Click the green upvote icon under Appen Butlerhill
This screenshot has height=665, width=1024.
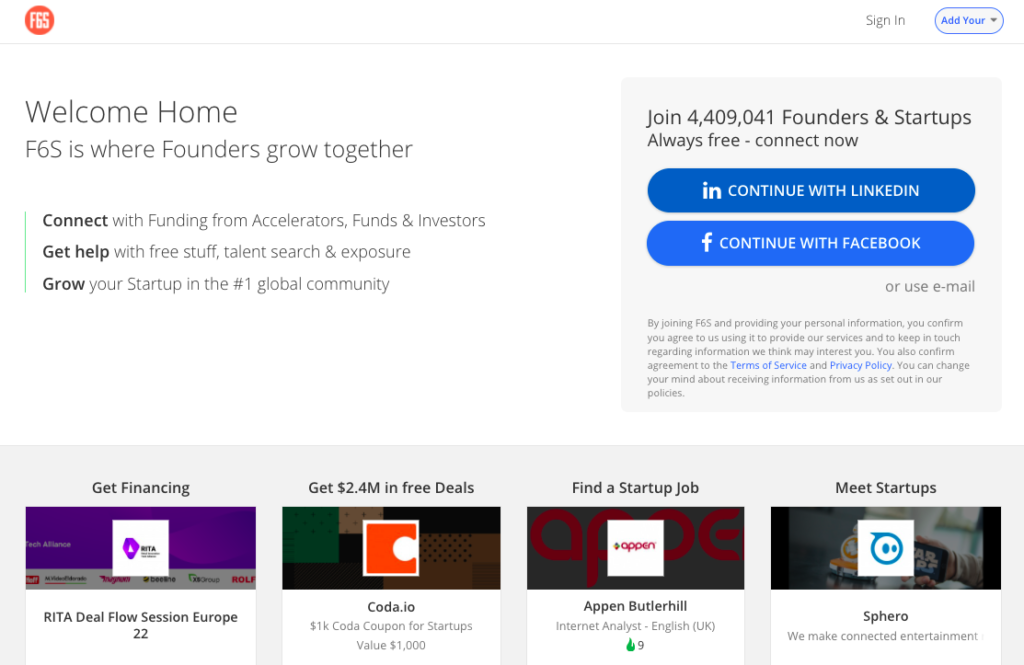(628, 644)
